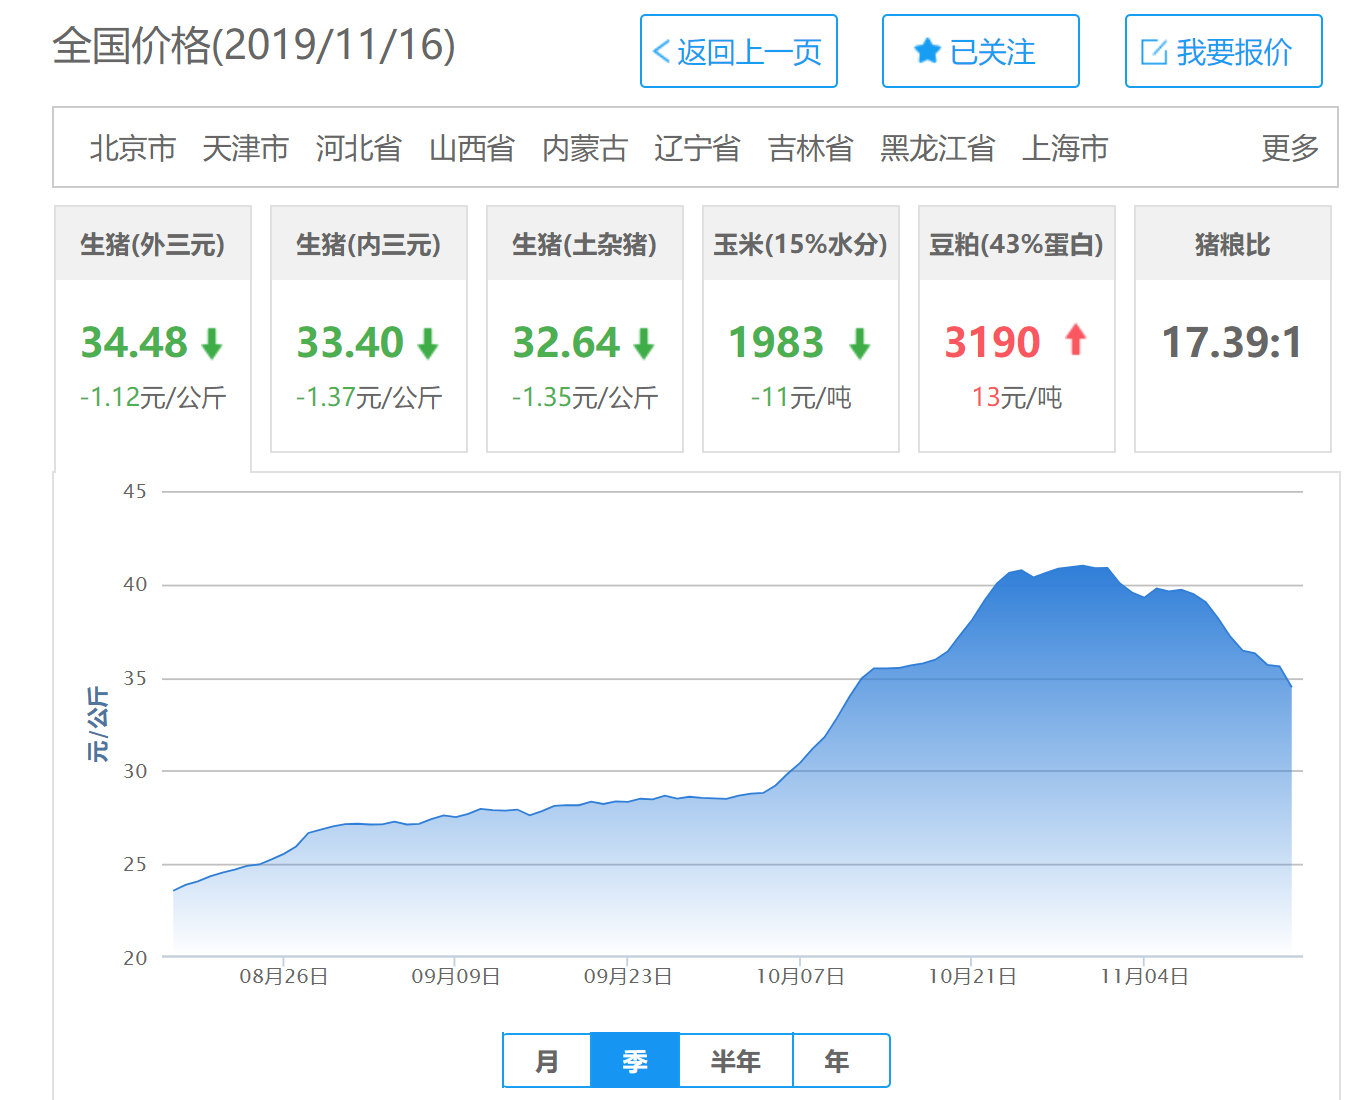Select 河北省 region
Image resolution: width=1360 pixels, height=1100 pixels.
[359, 148]
